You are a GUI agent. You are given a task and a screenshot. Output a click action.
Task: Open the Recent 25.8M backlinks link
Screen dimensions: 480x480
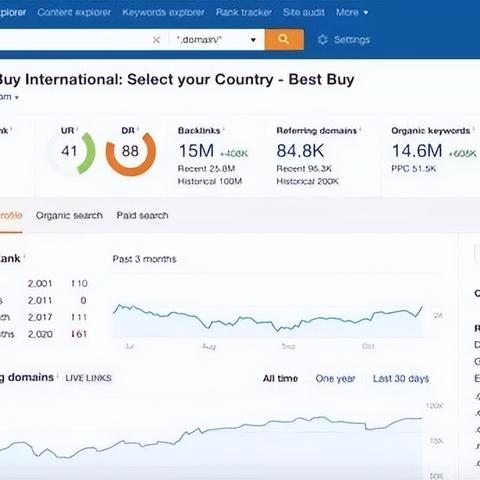pyautogui.click(x=206, y=169)
